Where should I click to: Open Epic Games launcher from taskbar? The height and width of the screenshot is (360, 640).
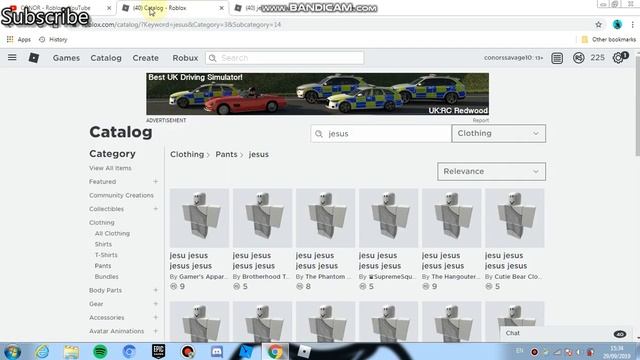[158, 351]
